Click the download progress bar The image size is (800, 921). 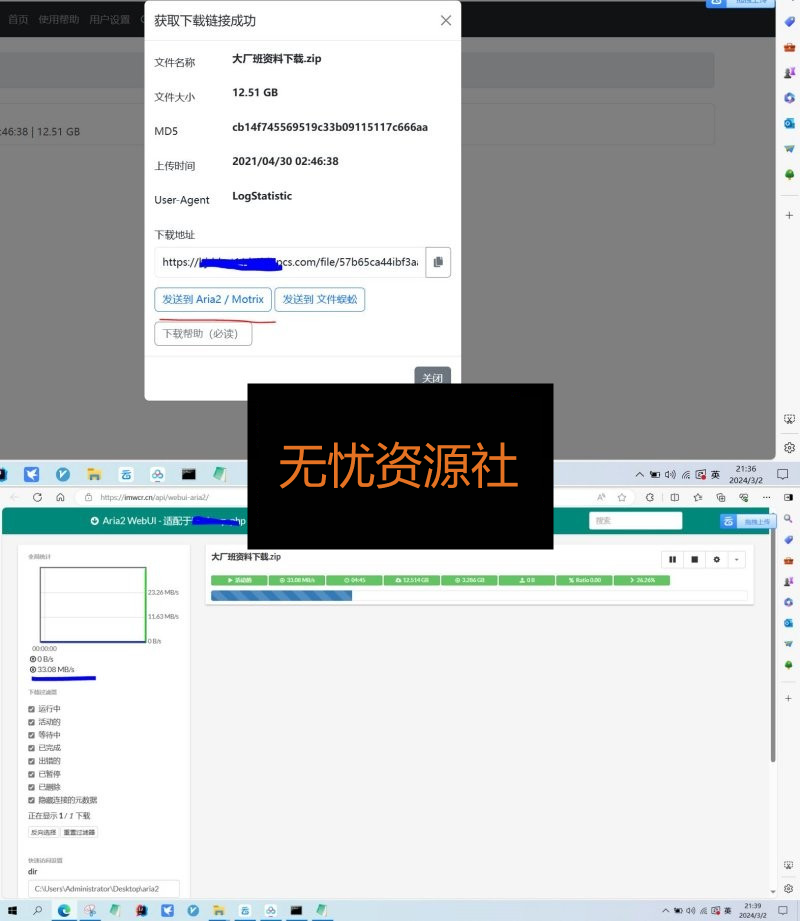pos(478,596)
